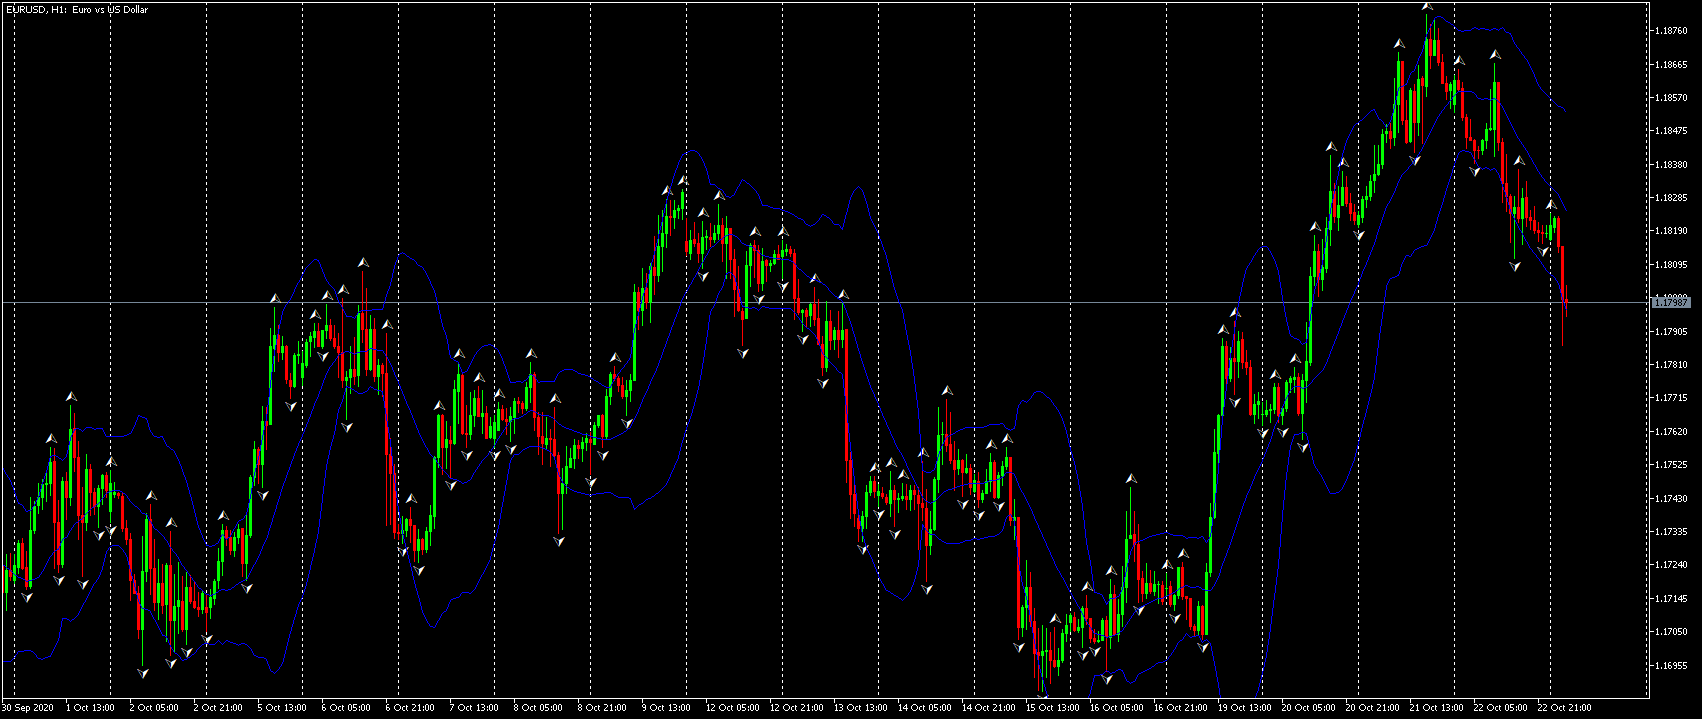Viewport: 1702px width, 719px height.
Task: Click the current price tag 1.17987
Action: (x=1671, y=302)
